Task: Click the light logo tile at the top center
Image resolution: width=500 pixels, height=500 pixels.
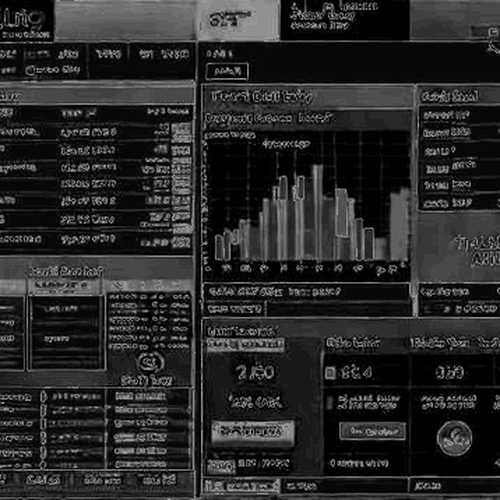Action: [x=239, y=20]
